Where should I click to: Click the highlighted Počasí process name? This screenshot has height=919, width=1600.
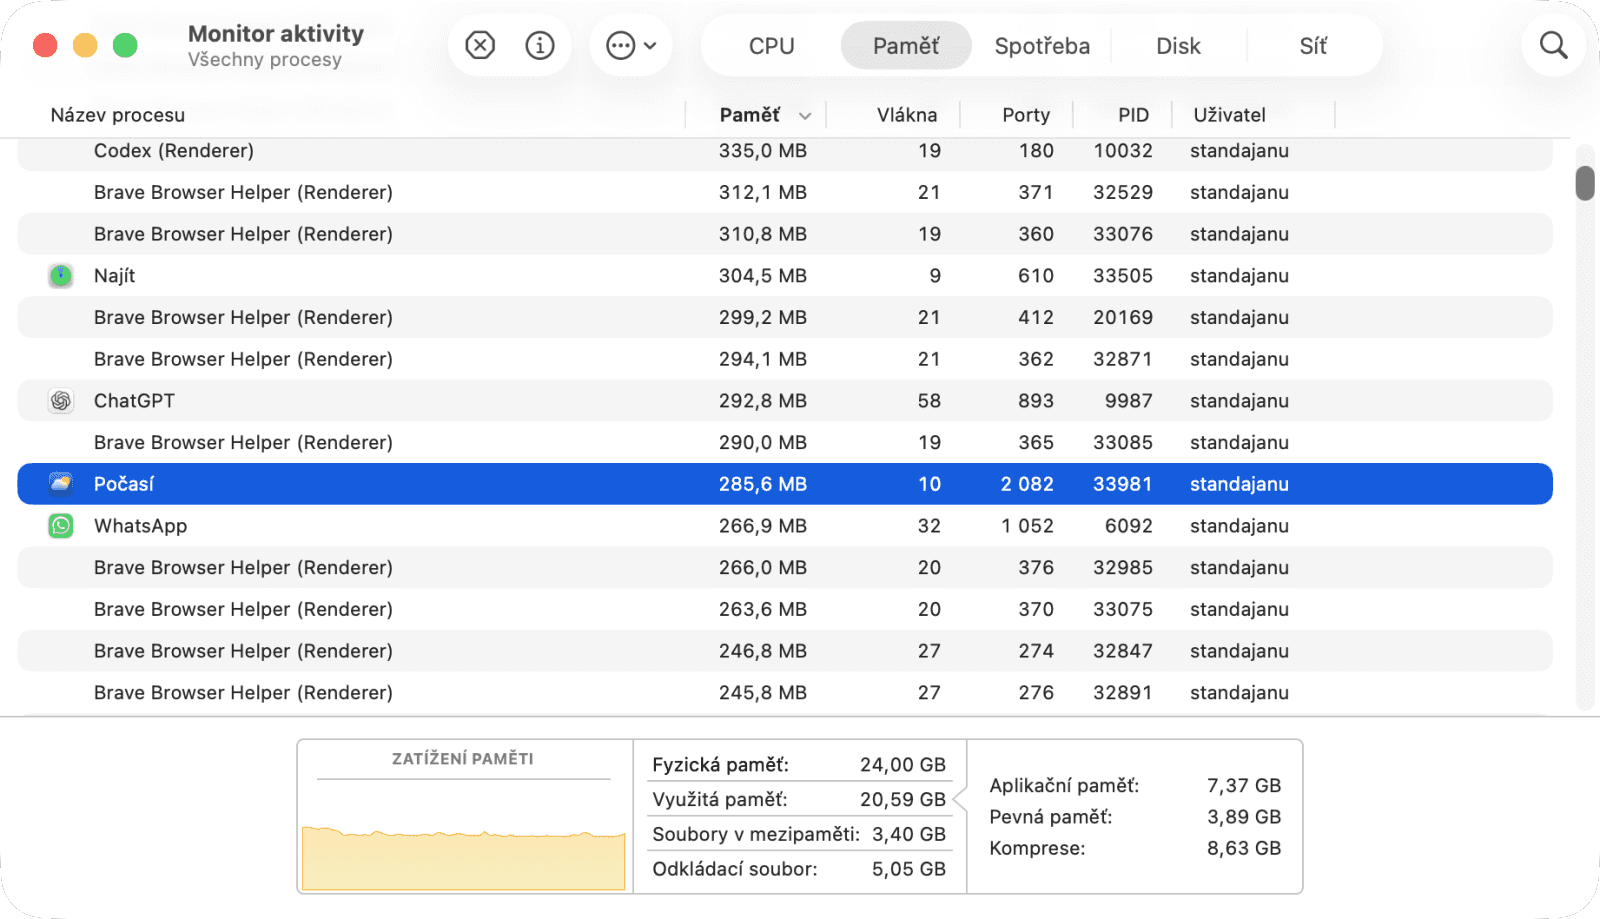(124, 484)
